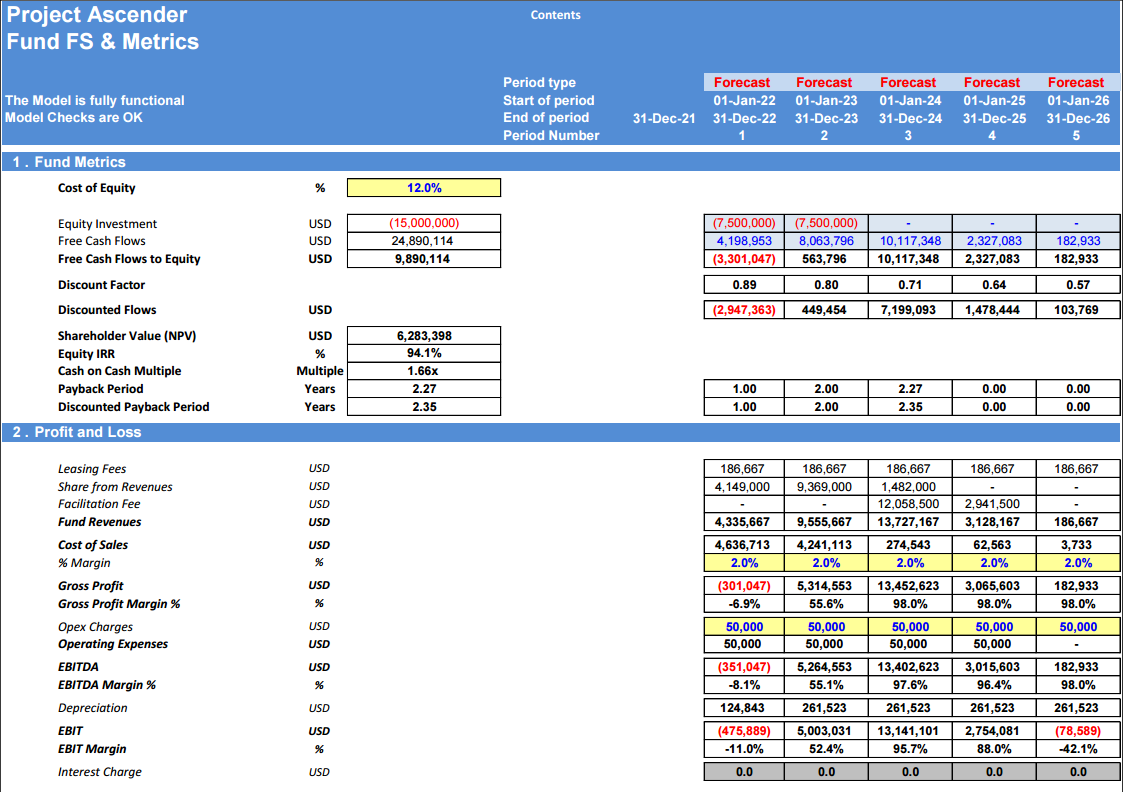Click the Equity IRR value 94.1%

(424, 353)
